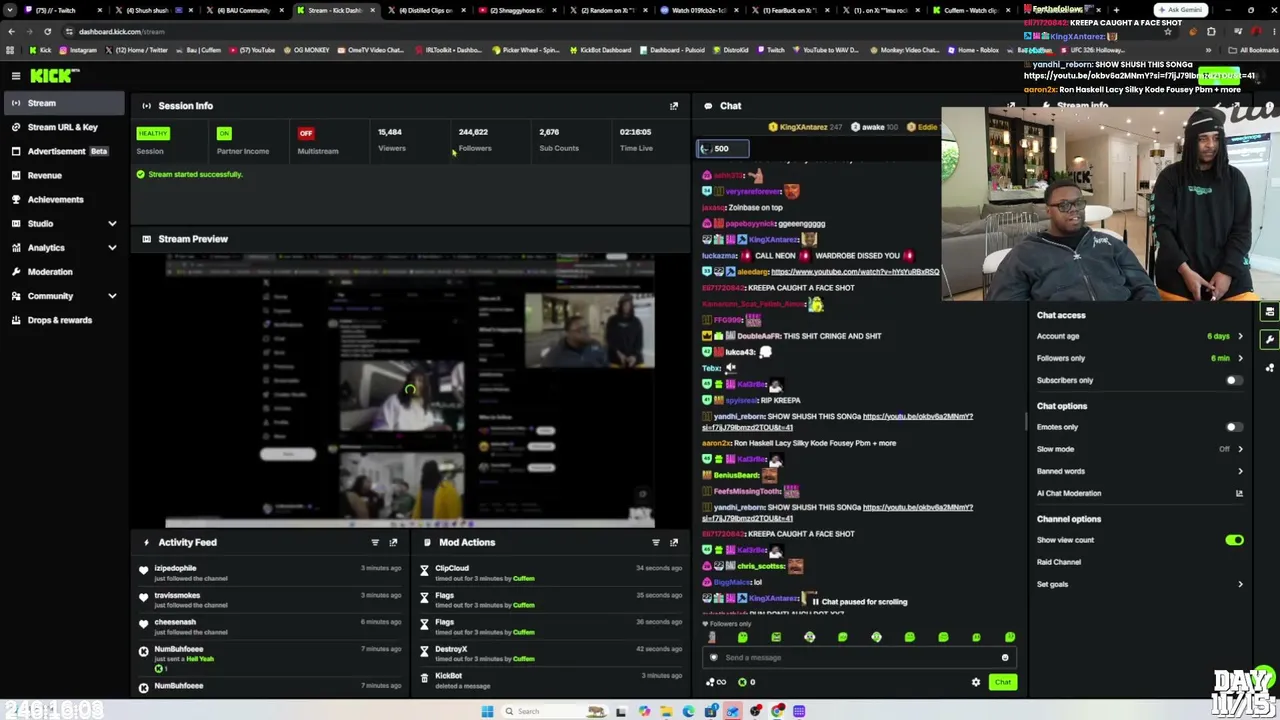Open the hamburger menu beside the Kick logo
Viewport: 1280px width, 720px height.
pos(16,76)
